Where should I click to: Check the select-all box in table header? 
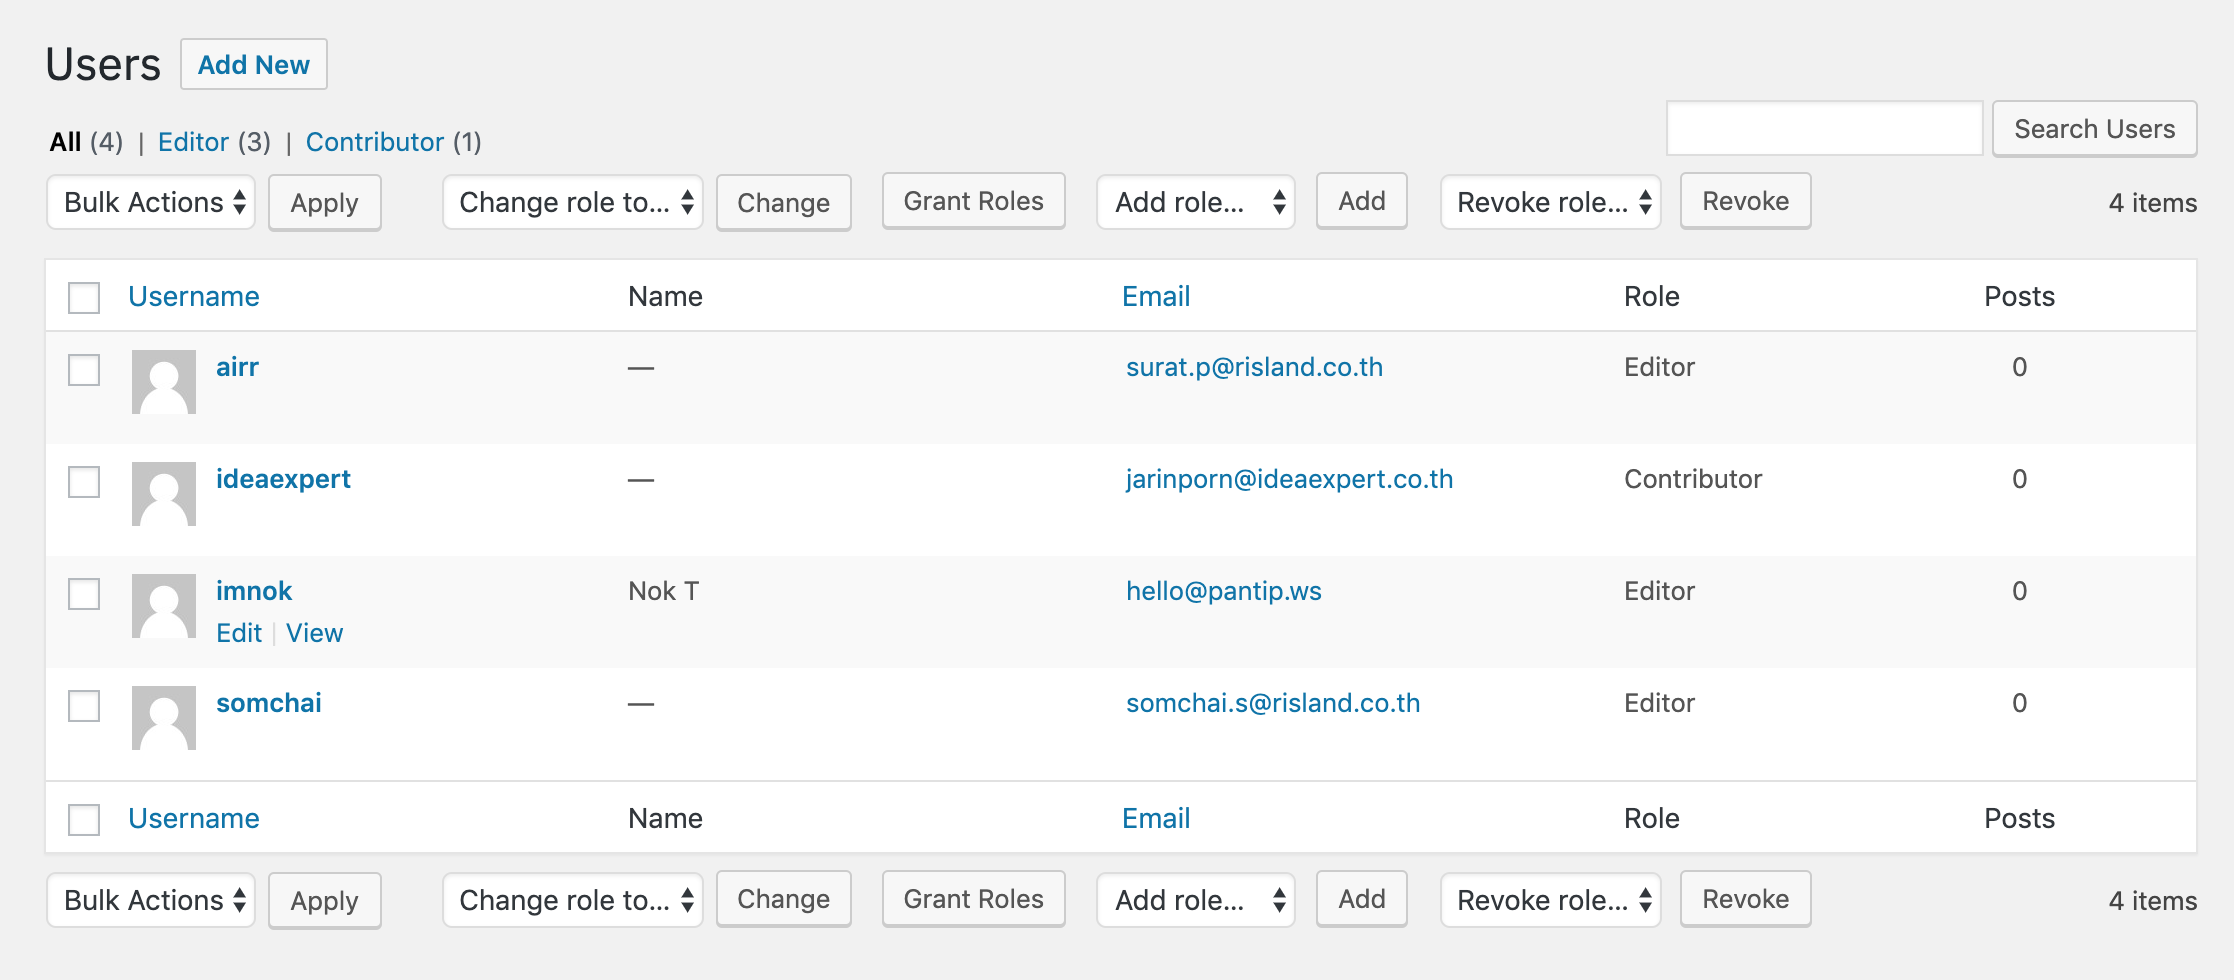(84, 298)
